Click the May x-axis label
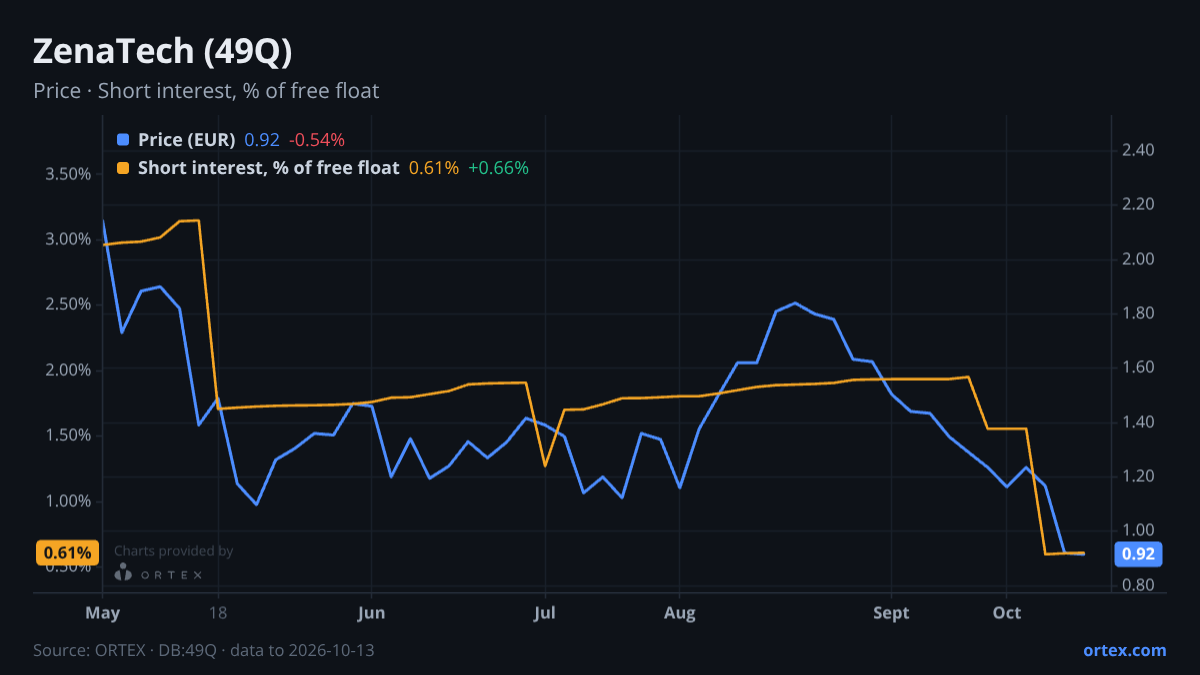Image resolution: width=1200 pixels, height=675 pixels. coord(103,613)
